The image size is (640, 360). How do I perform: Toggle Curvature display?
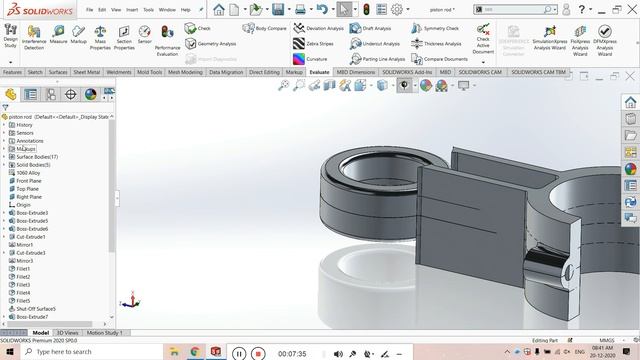click(x=310, y=59)
